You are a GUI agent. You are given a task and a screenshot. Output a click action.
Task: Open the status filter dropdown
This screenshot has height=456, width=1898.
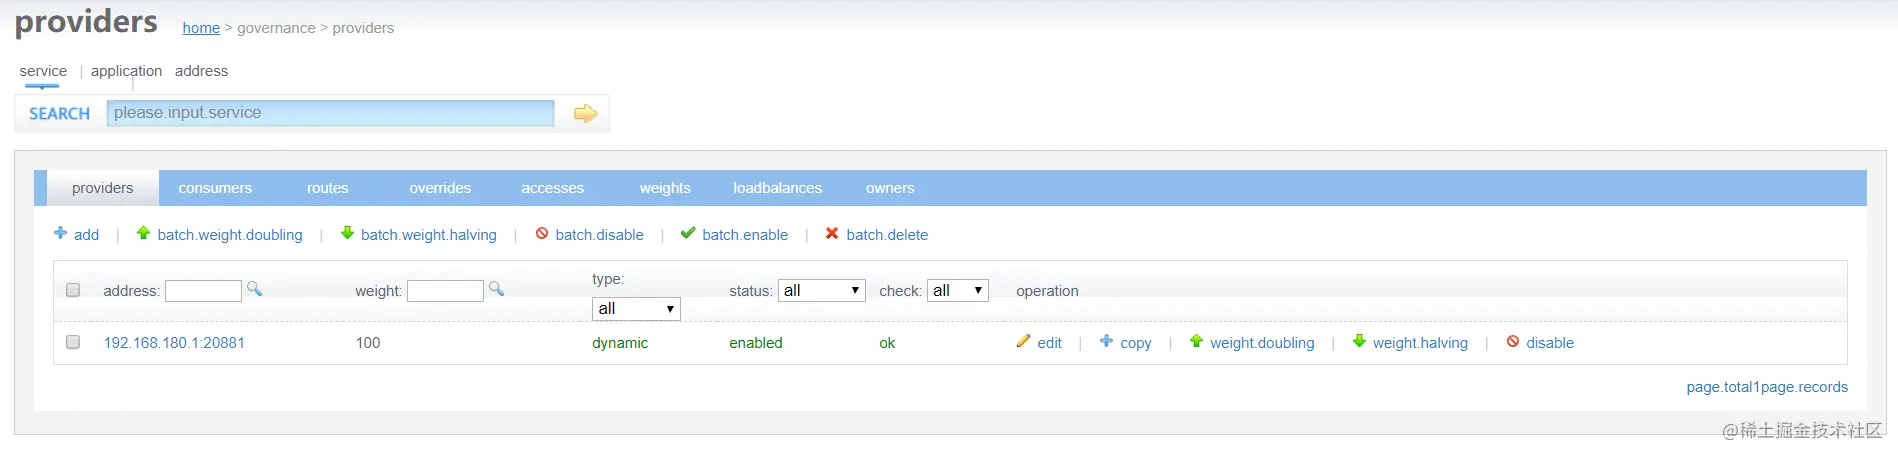click(822, 290)
